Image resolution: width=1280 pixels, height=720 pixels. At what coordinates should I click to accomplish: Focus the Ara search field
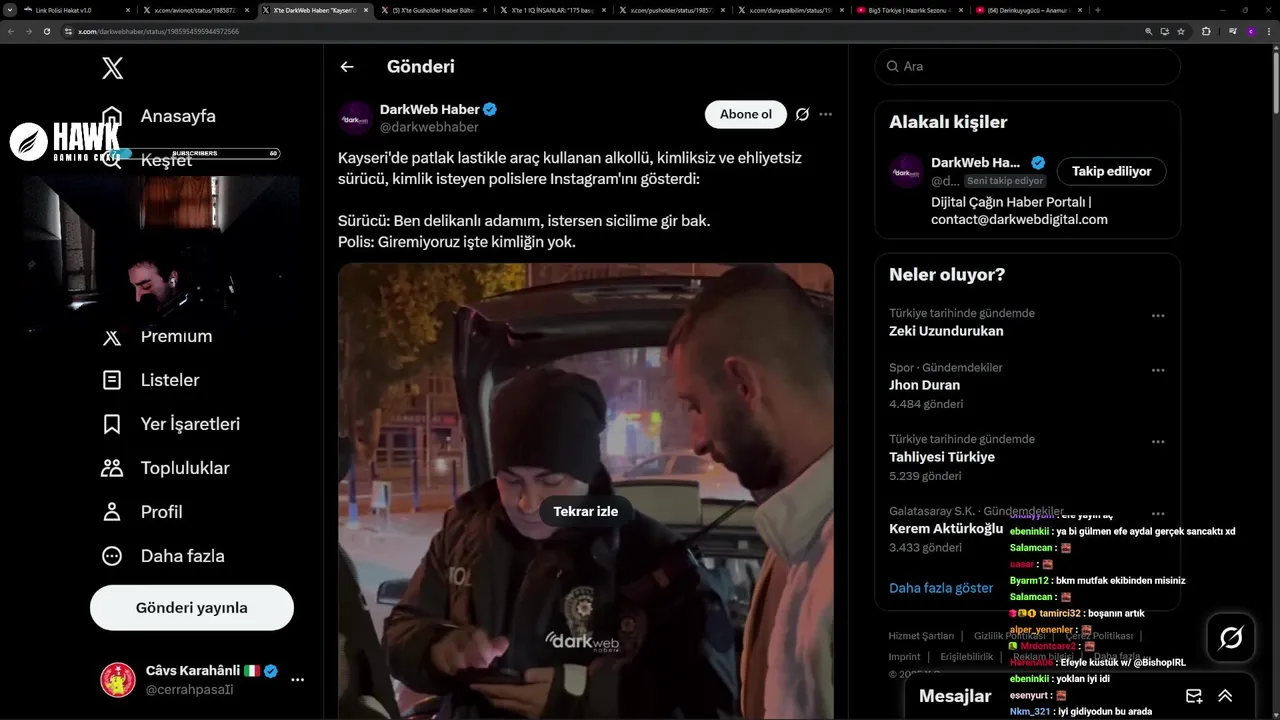pos(1028,66)
